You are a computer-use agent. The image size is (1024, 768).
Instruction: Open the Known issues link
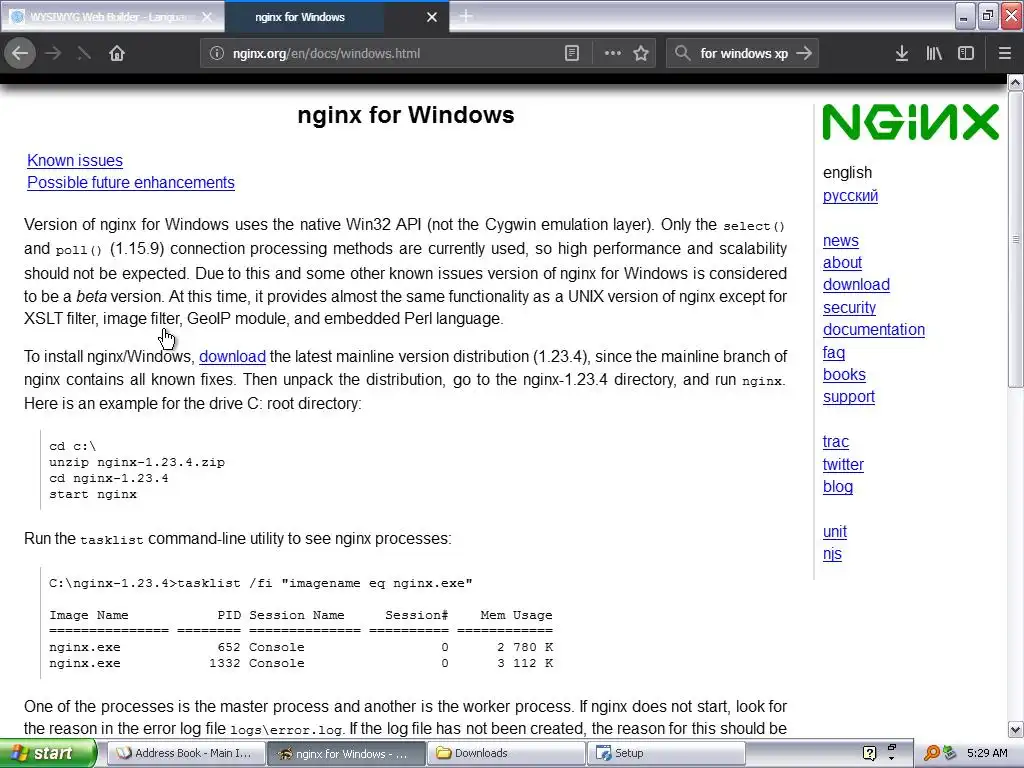[x=75, y=161]
